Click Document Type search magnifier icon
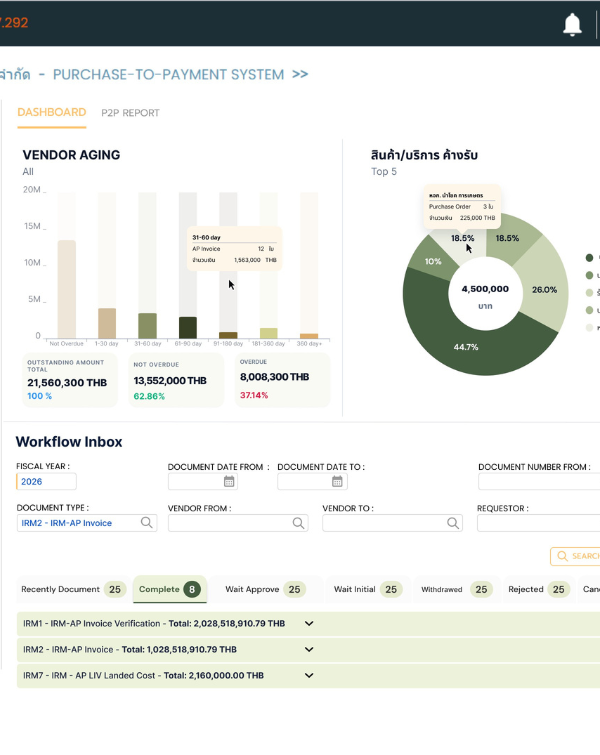 146,522
